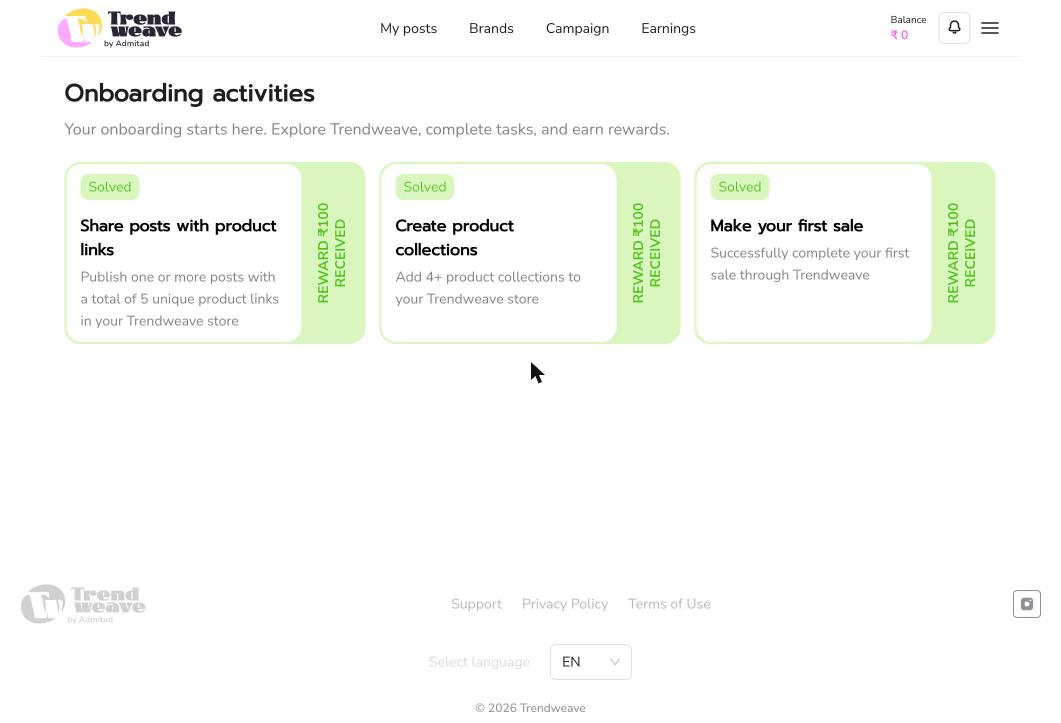Screen dimensions: 1061x723
Task: Open the Brands section
Action: 491,28
